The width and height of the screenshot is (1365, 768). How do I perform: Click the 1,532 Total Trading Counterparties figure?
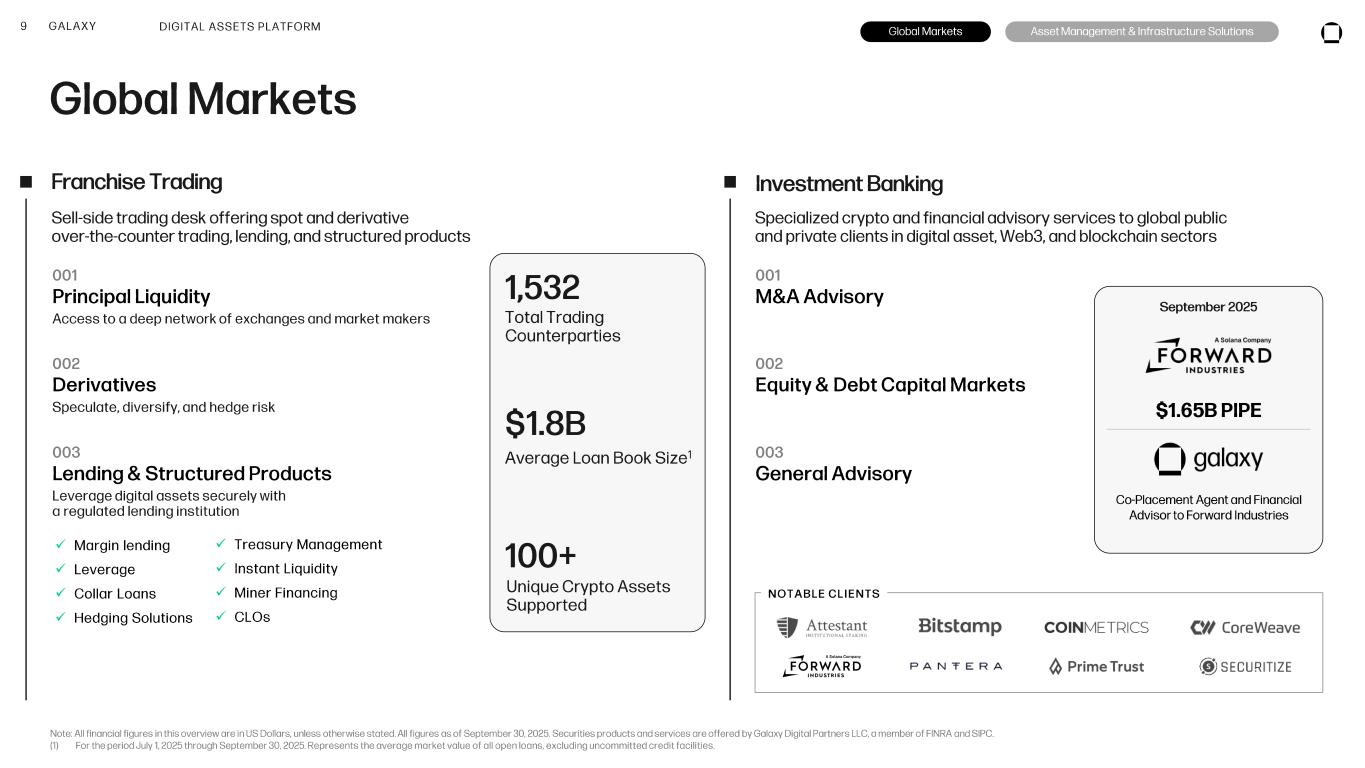543,288
